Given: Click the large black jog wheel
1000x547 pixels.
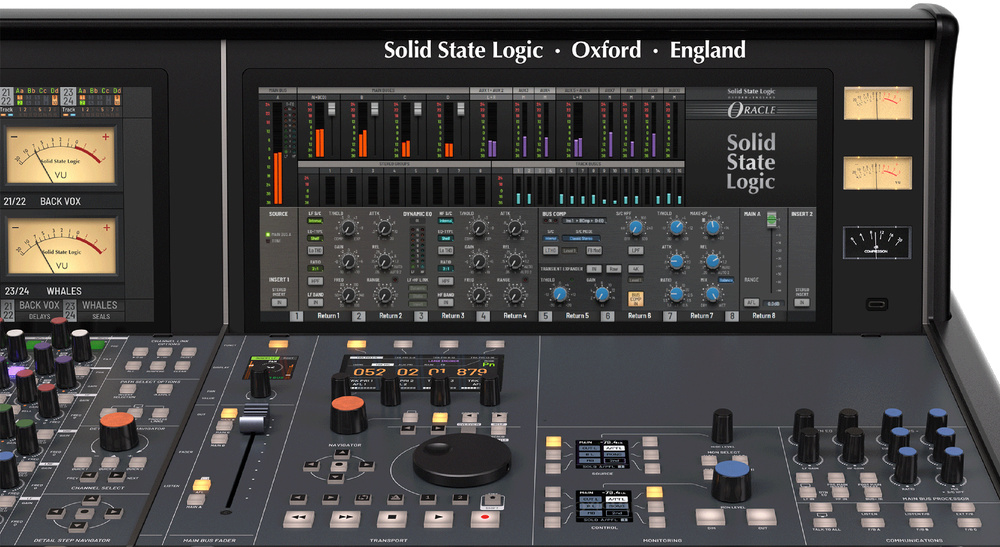Looking at the screenshot, I should coord(462,459).
